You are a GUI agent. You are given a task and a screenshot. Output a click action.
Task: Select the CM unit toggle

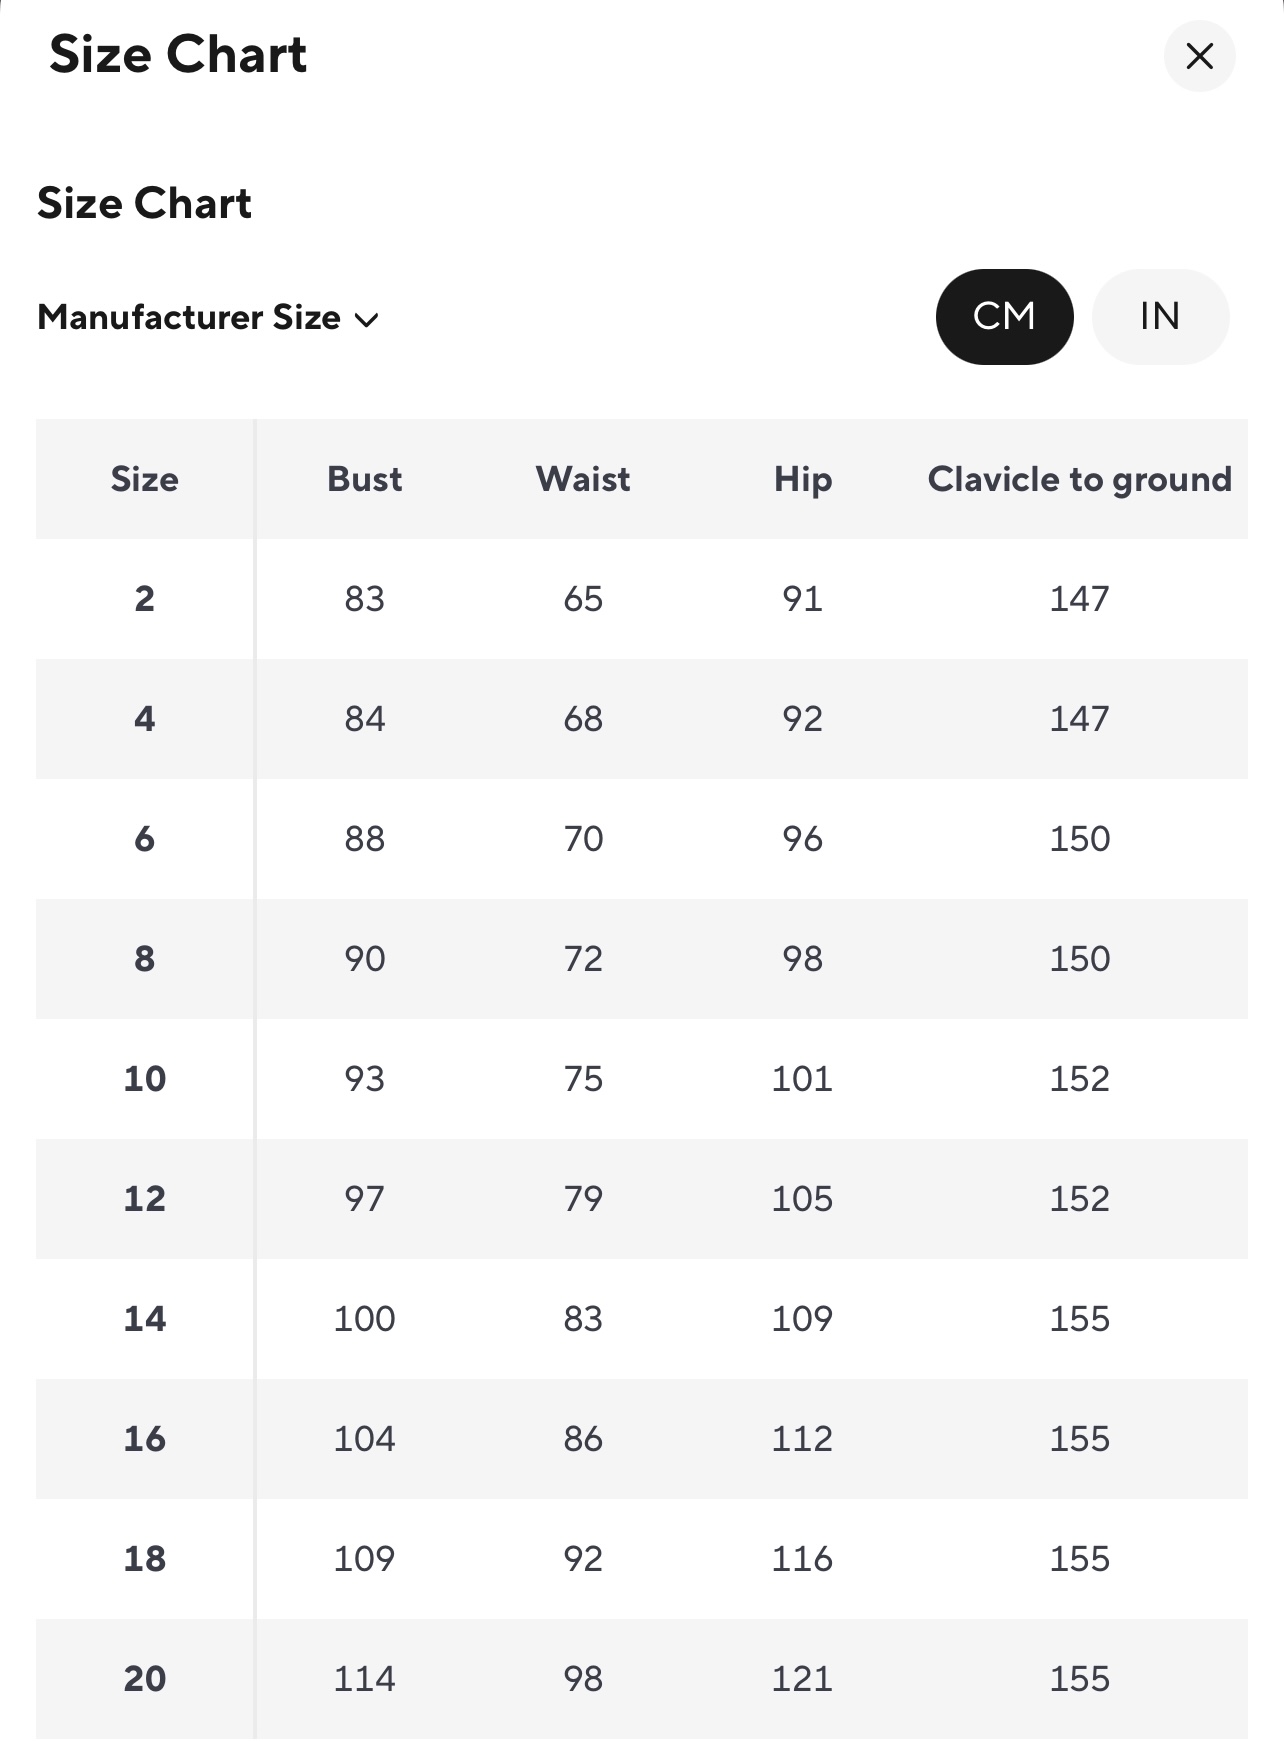[x=1004, y=316]
